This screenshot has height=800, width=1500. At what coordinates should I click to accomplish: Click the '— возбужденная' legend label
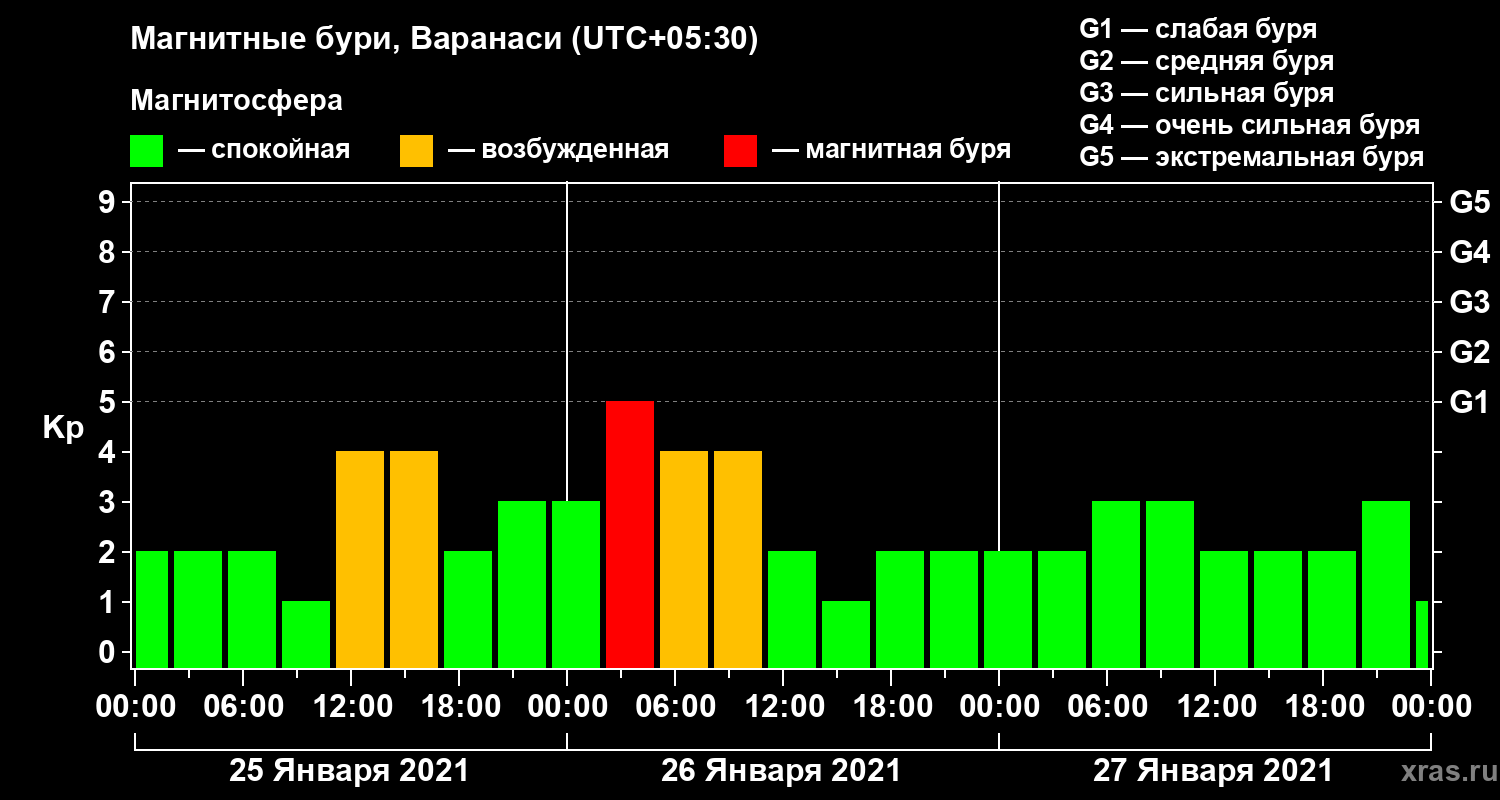[558, 151]
